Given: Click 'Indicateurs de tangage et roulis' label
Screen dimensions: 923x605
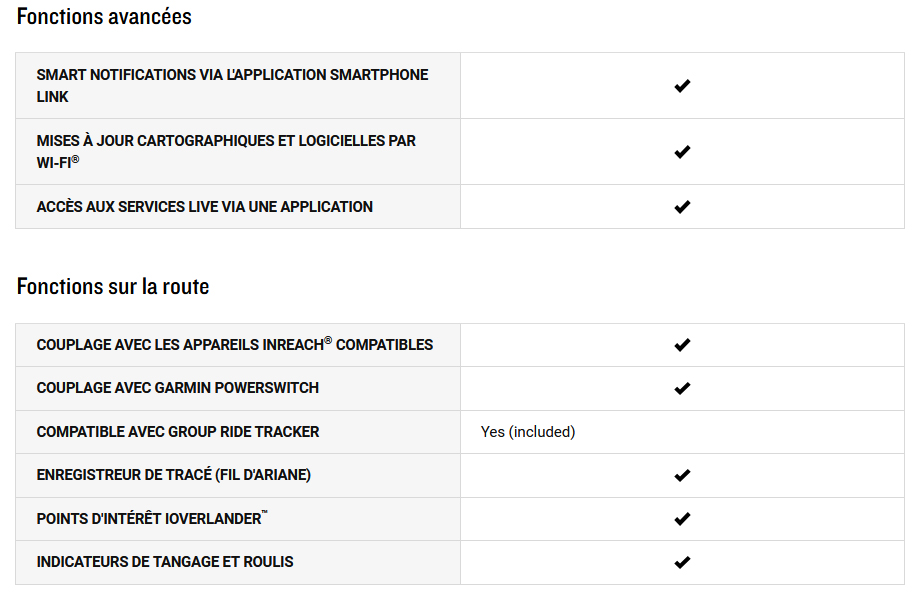Looking at the screenshot, I should [x=164, y=561].
